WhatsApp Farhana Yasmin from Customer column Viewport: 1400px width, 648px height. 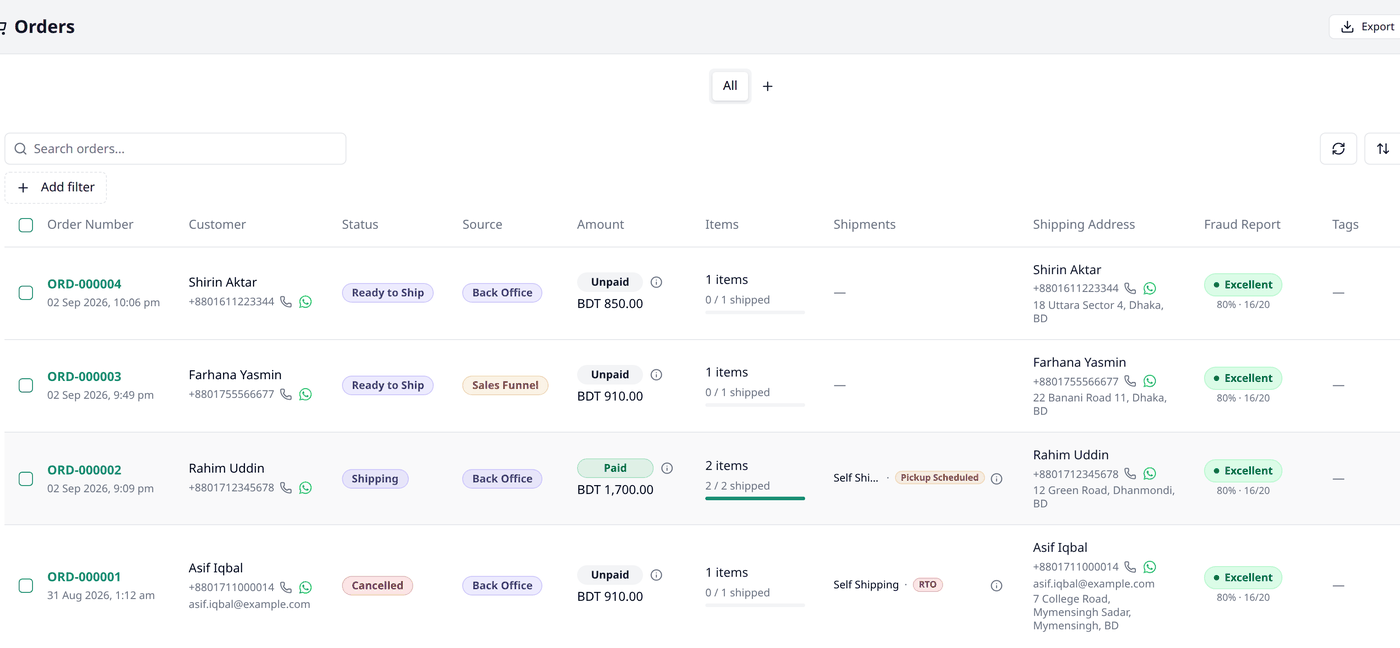point(305,394)
